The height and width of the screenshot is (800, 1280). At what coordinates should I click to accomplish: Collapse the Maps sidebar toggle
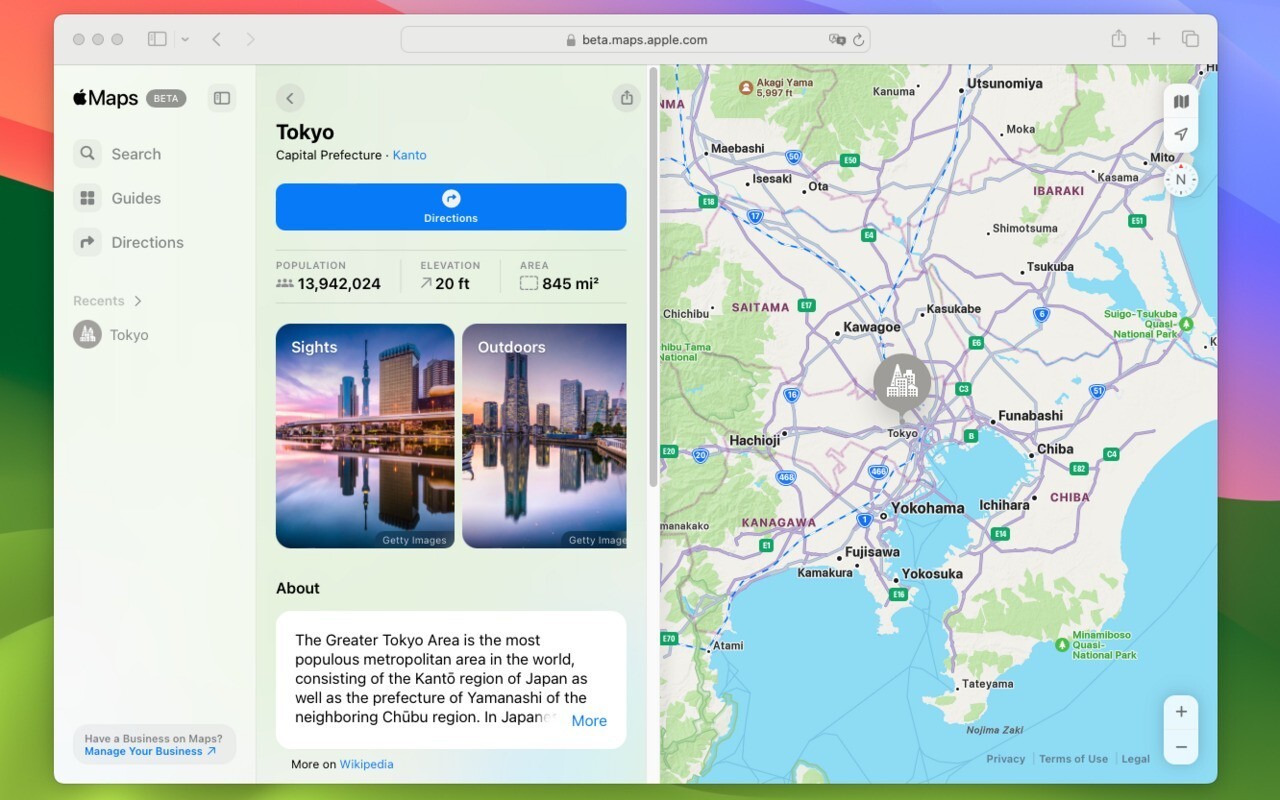(222, 98)
